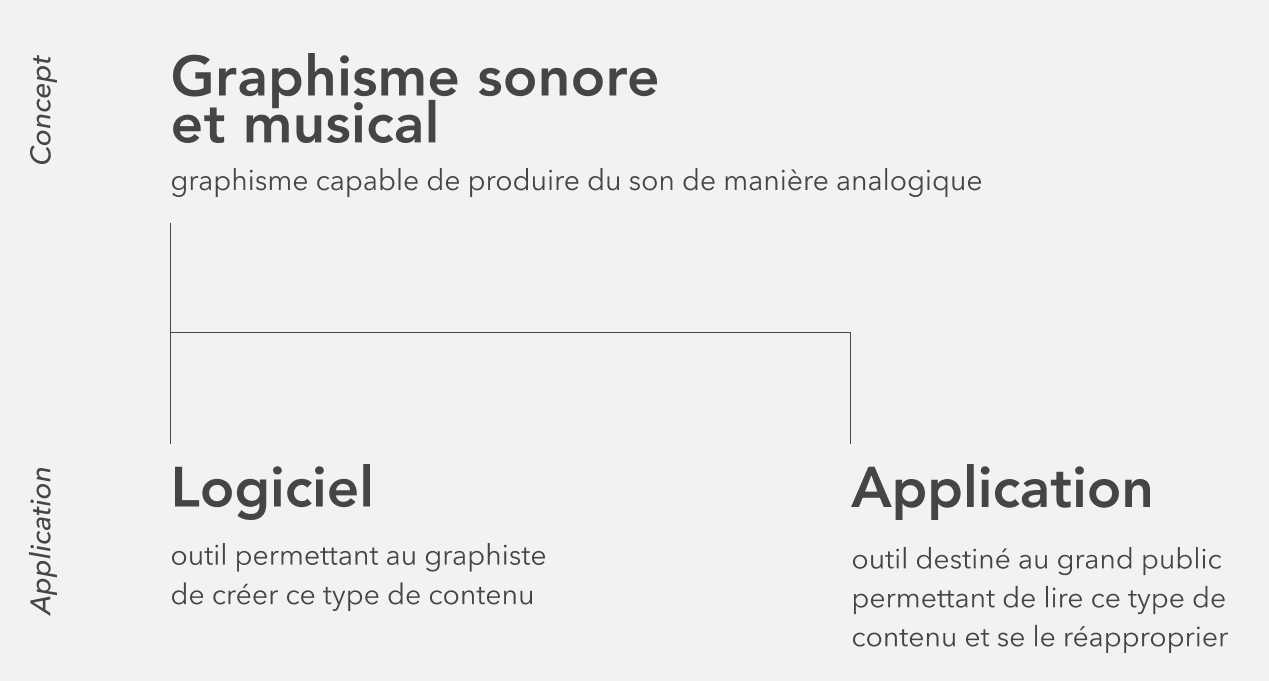Click the rotated Concept side label

(x=41, y=110)
